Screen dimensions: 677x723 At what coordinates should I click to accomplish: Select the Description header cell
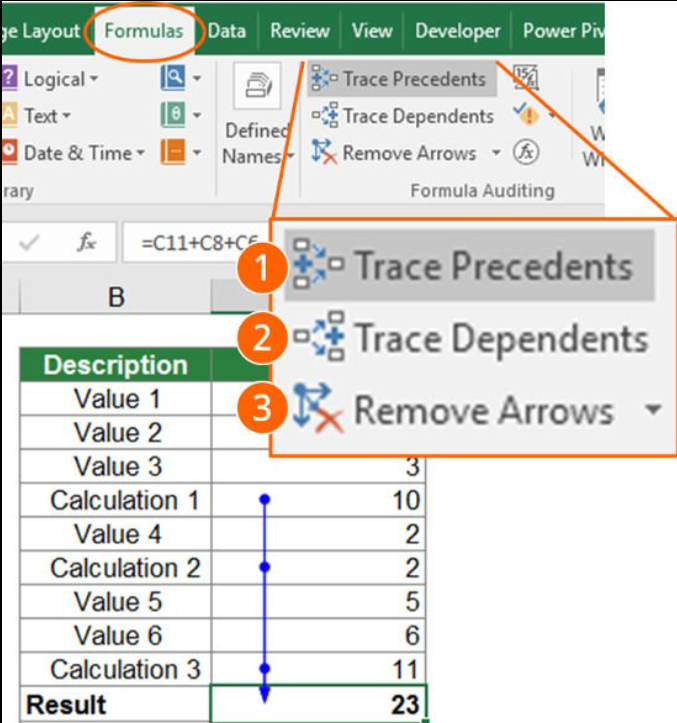pos(116,365)
